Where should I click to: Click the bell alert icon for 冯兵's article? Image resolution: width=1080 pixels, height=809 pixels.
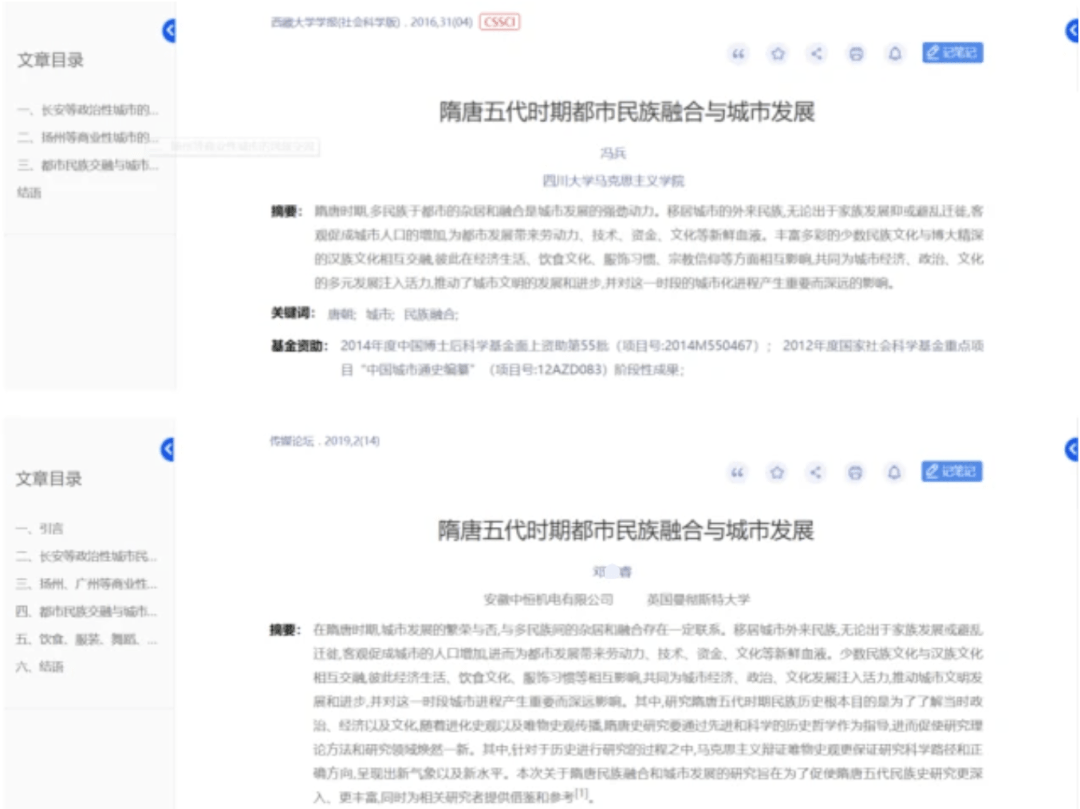point(895,54)
